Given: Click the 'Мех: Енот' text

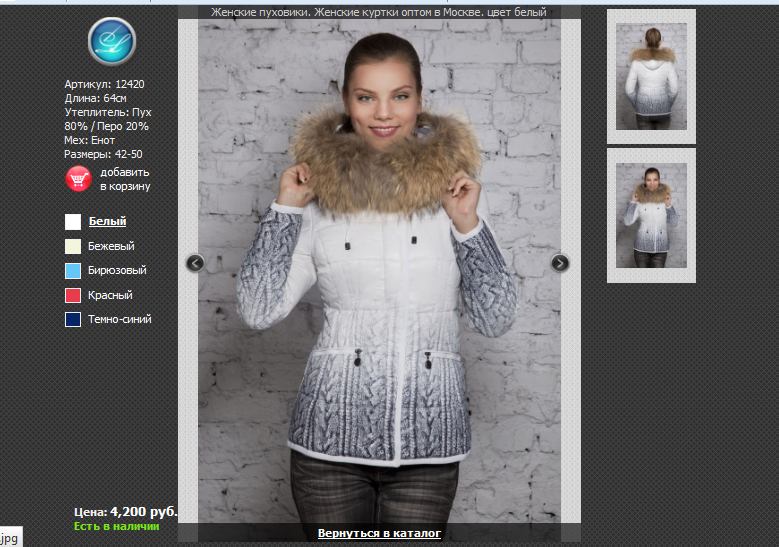Looking at the screenshot, I should 89,140.
